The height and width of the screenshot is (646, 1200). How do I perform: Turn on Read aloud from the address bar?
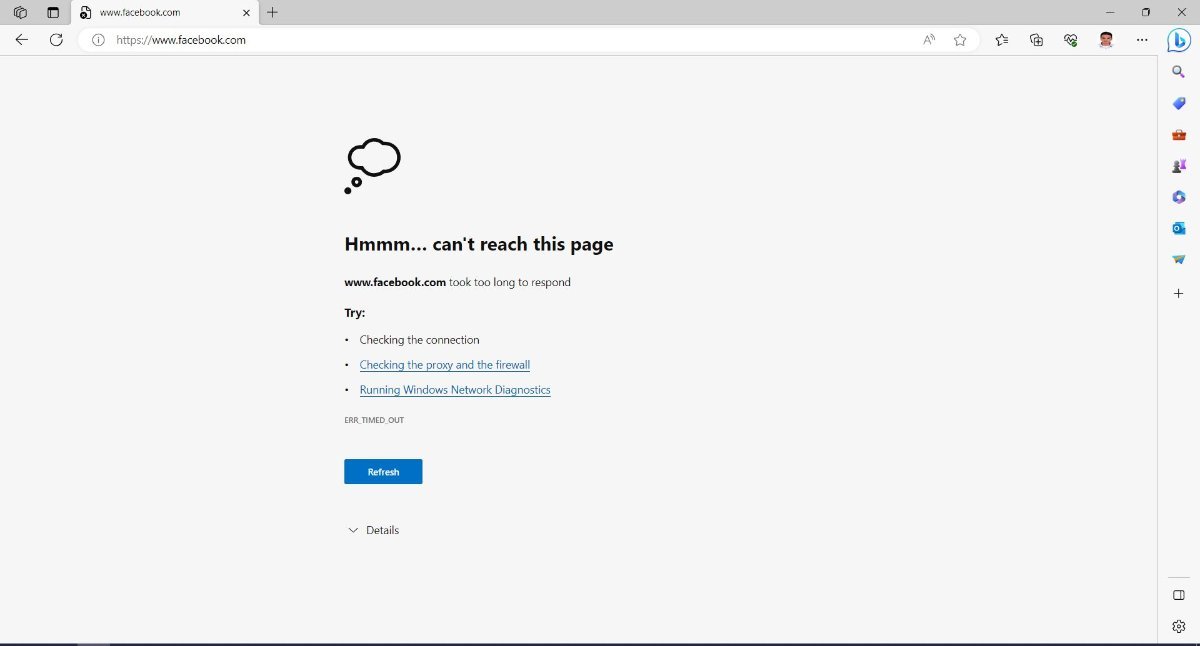pos(929,40)
